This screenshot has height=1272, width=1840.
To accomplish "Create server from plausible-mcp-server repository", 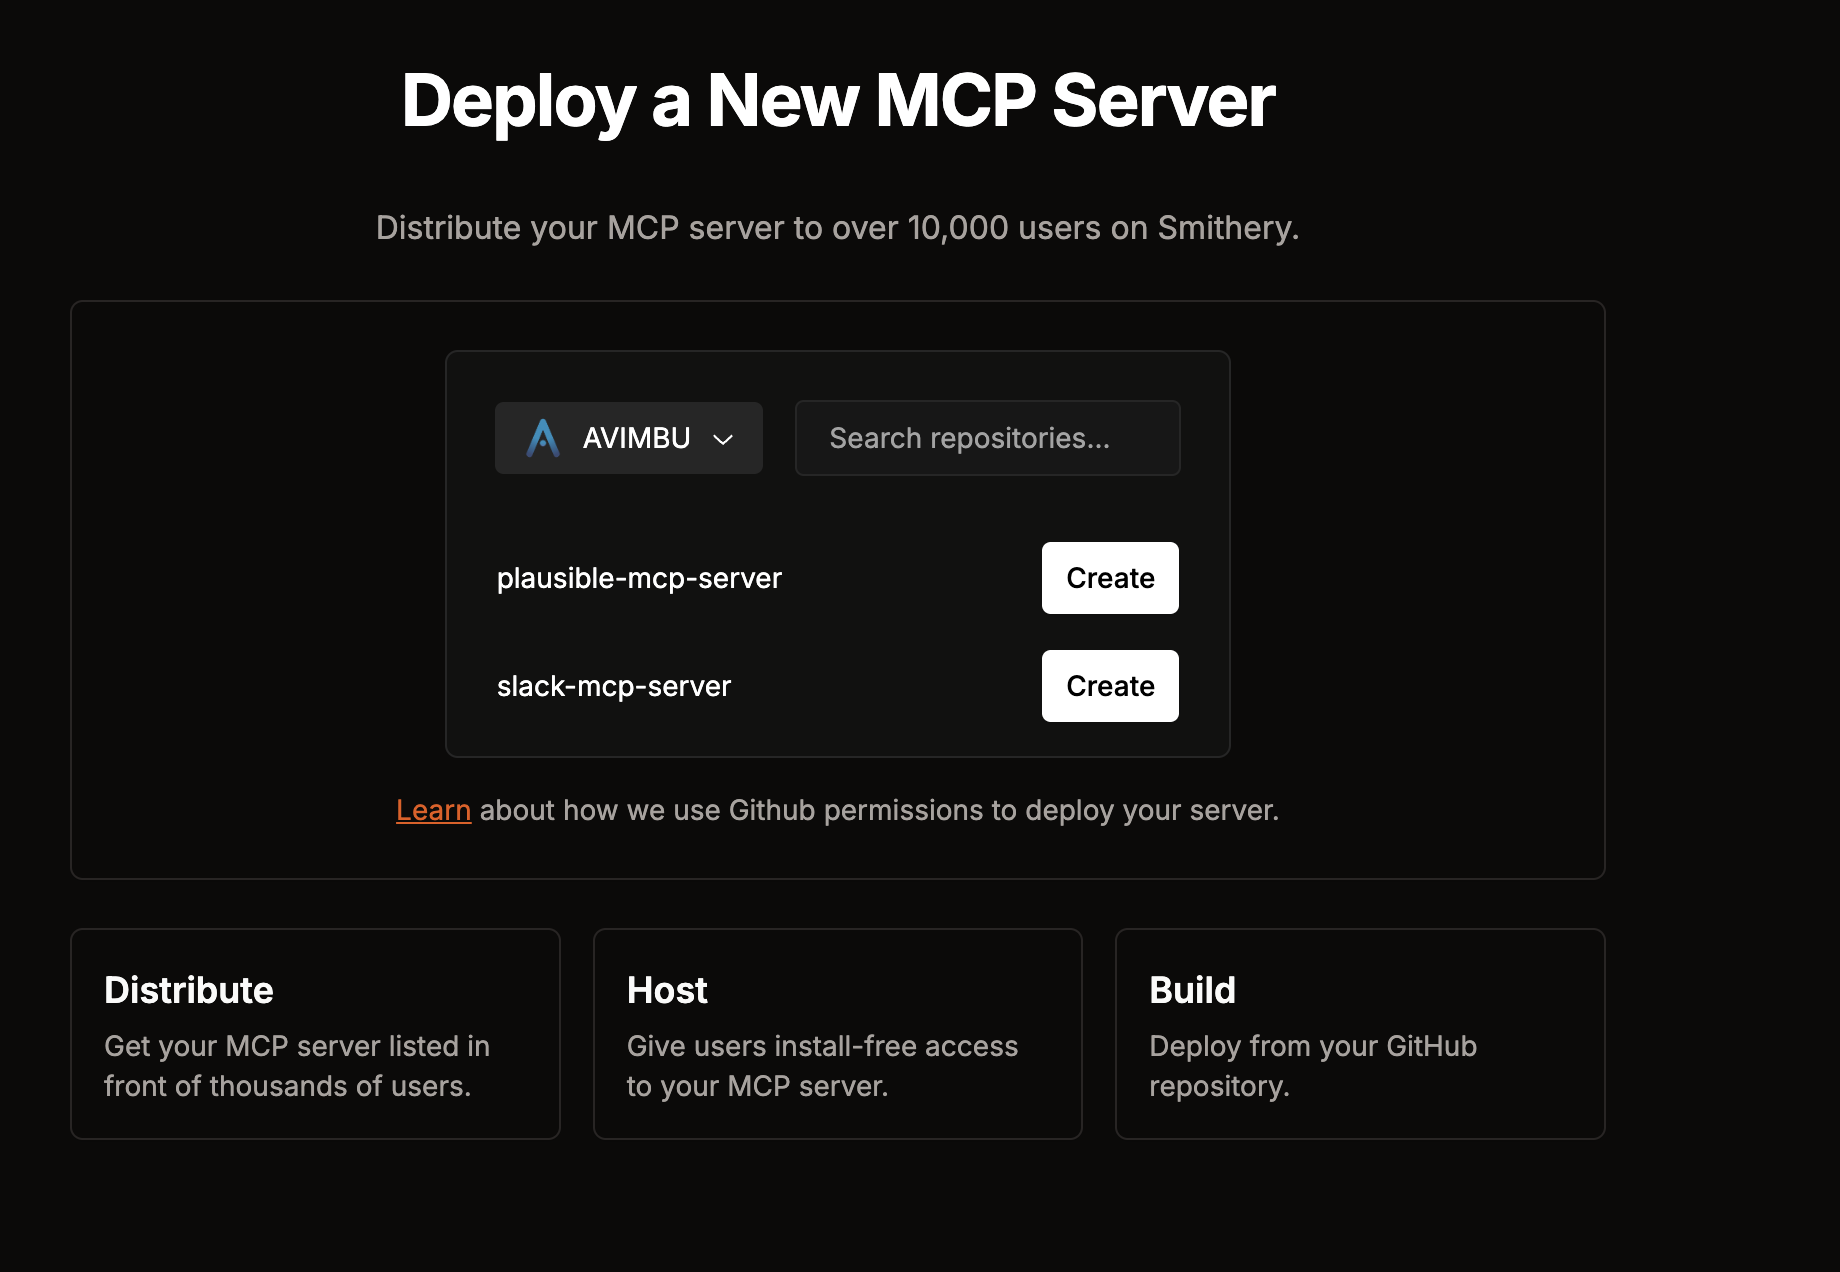I will (x=1110, y=578).
